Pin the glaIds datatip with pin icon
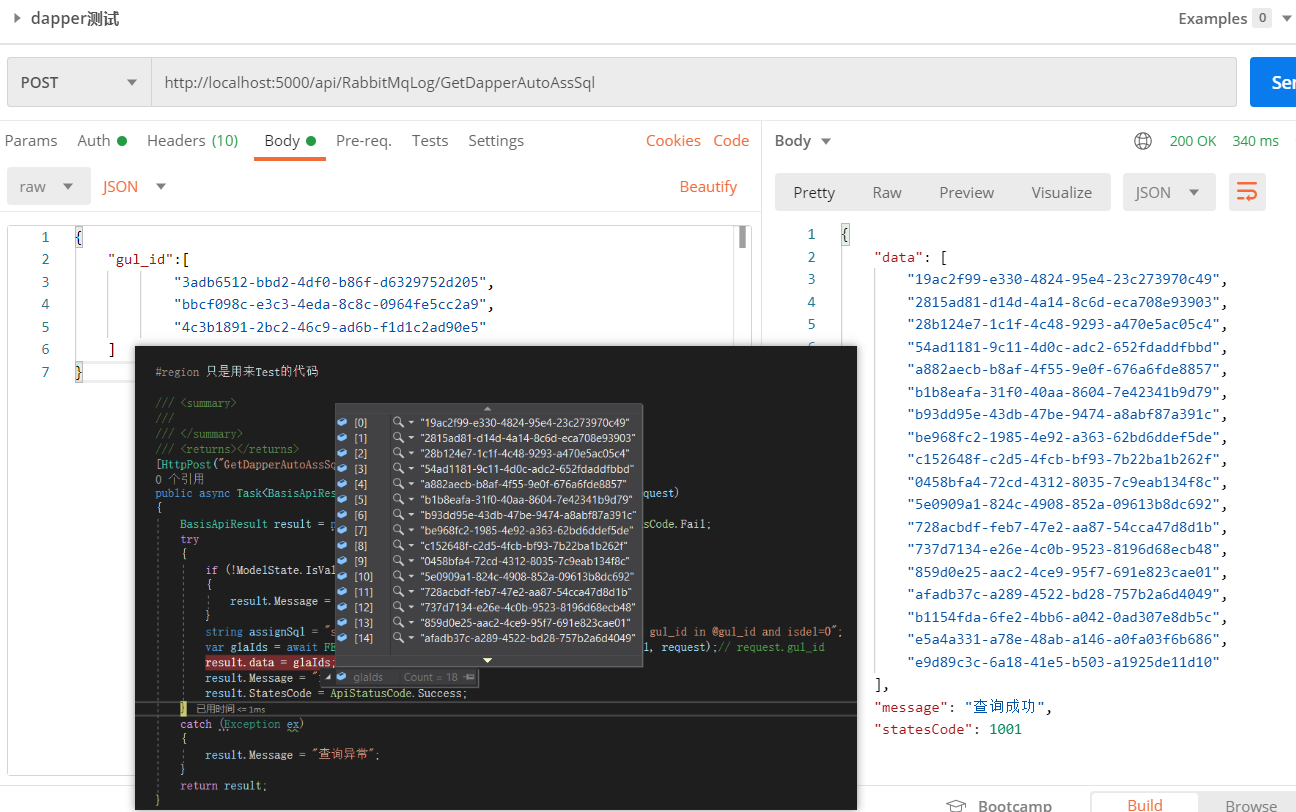 coord(469,677)
